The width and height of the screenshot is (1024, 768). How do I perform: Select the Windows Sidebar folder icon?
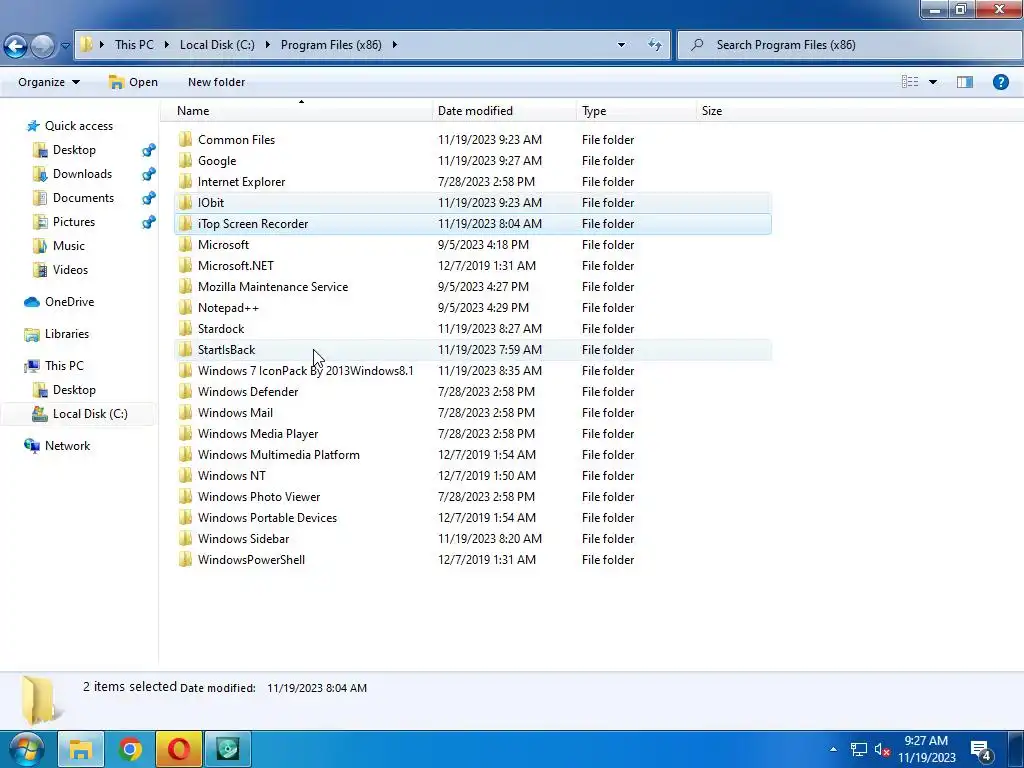[185, 538]
